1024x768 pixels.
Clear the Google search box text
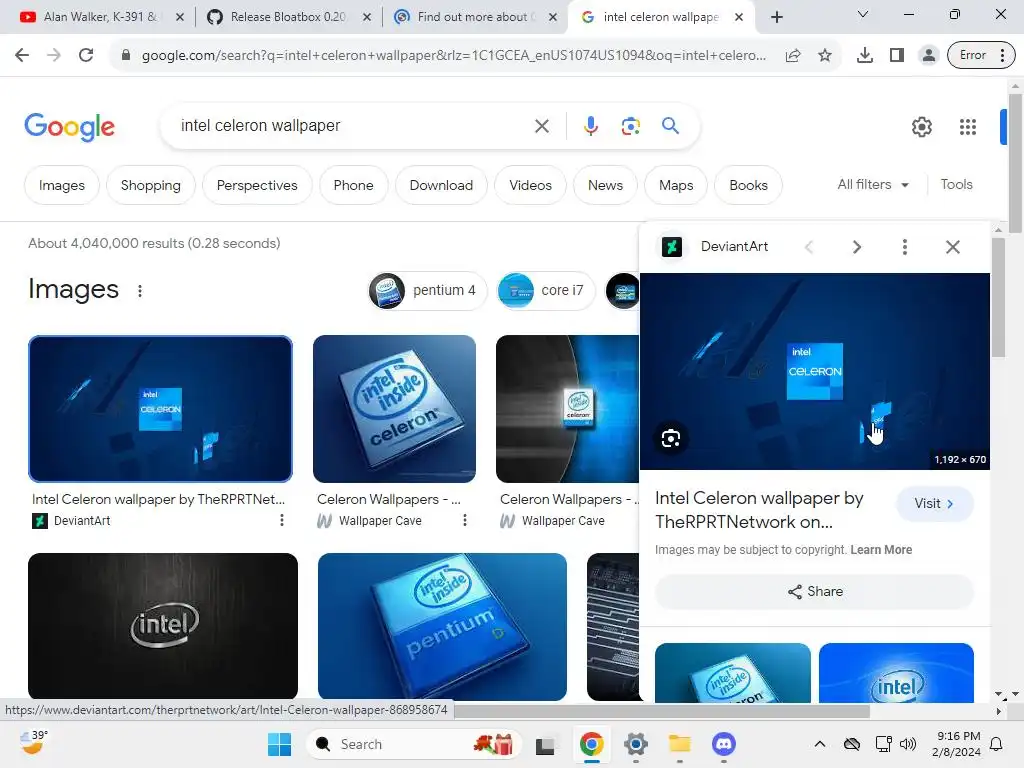[x=541, y=126]
